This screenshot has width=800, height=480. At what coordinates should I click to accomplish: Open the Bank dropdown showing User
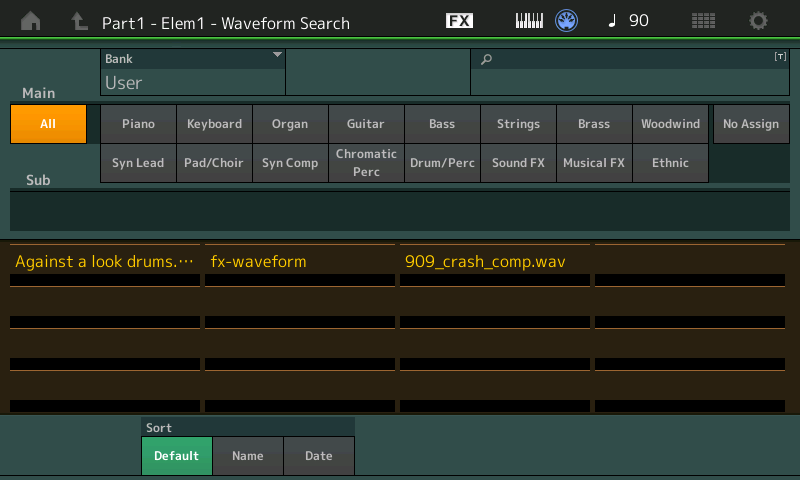pyautogui.click(x=193, y=73)
